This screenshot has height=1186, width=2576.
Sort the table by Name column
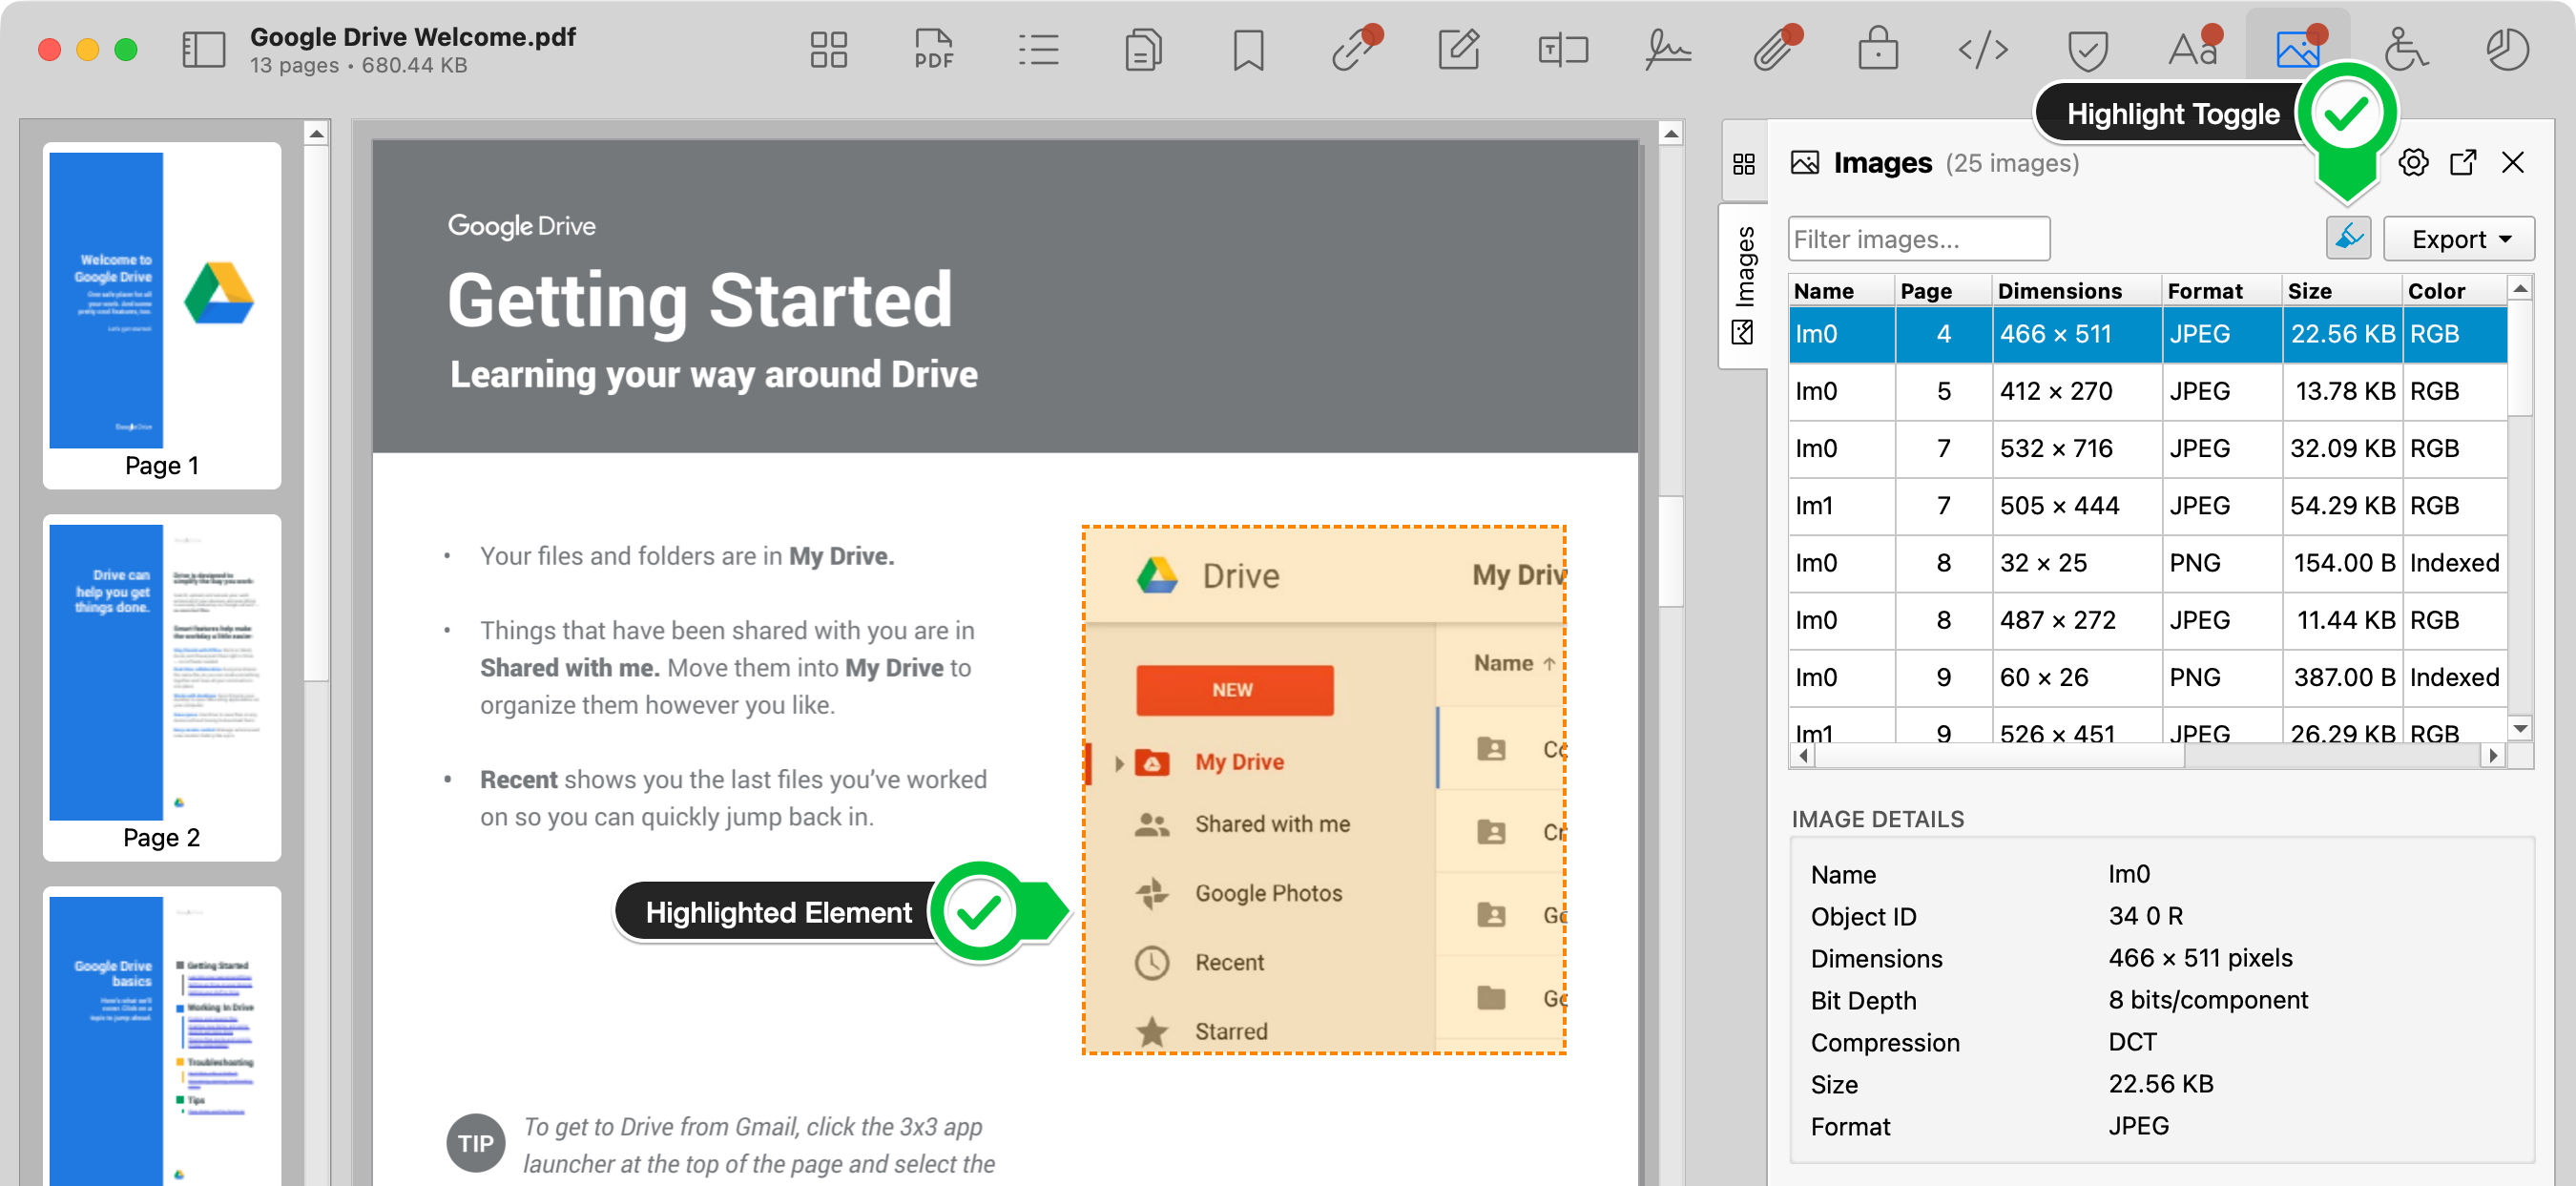tap(1840, 290)
